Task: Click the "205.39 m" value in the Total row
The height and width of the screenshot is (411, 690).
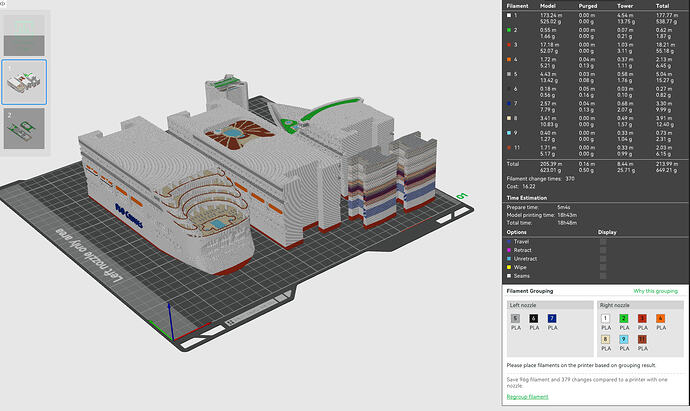Action: pos(551,164)
